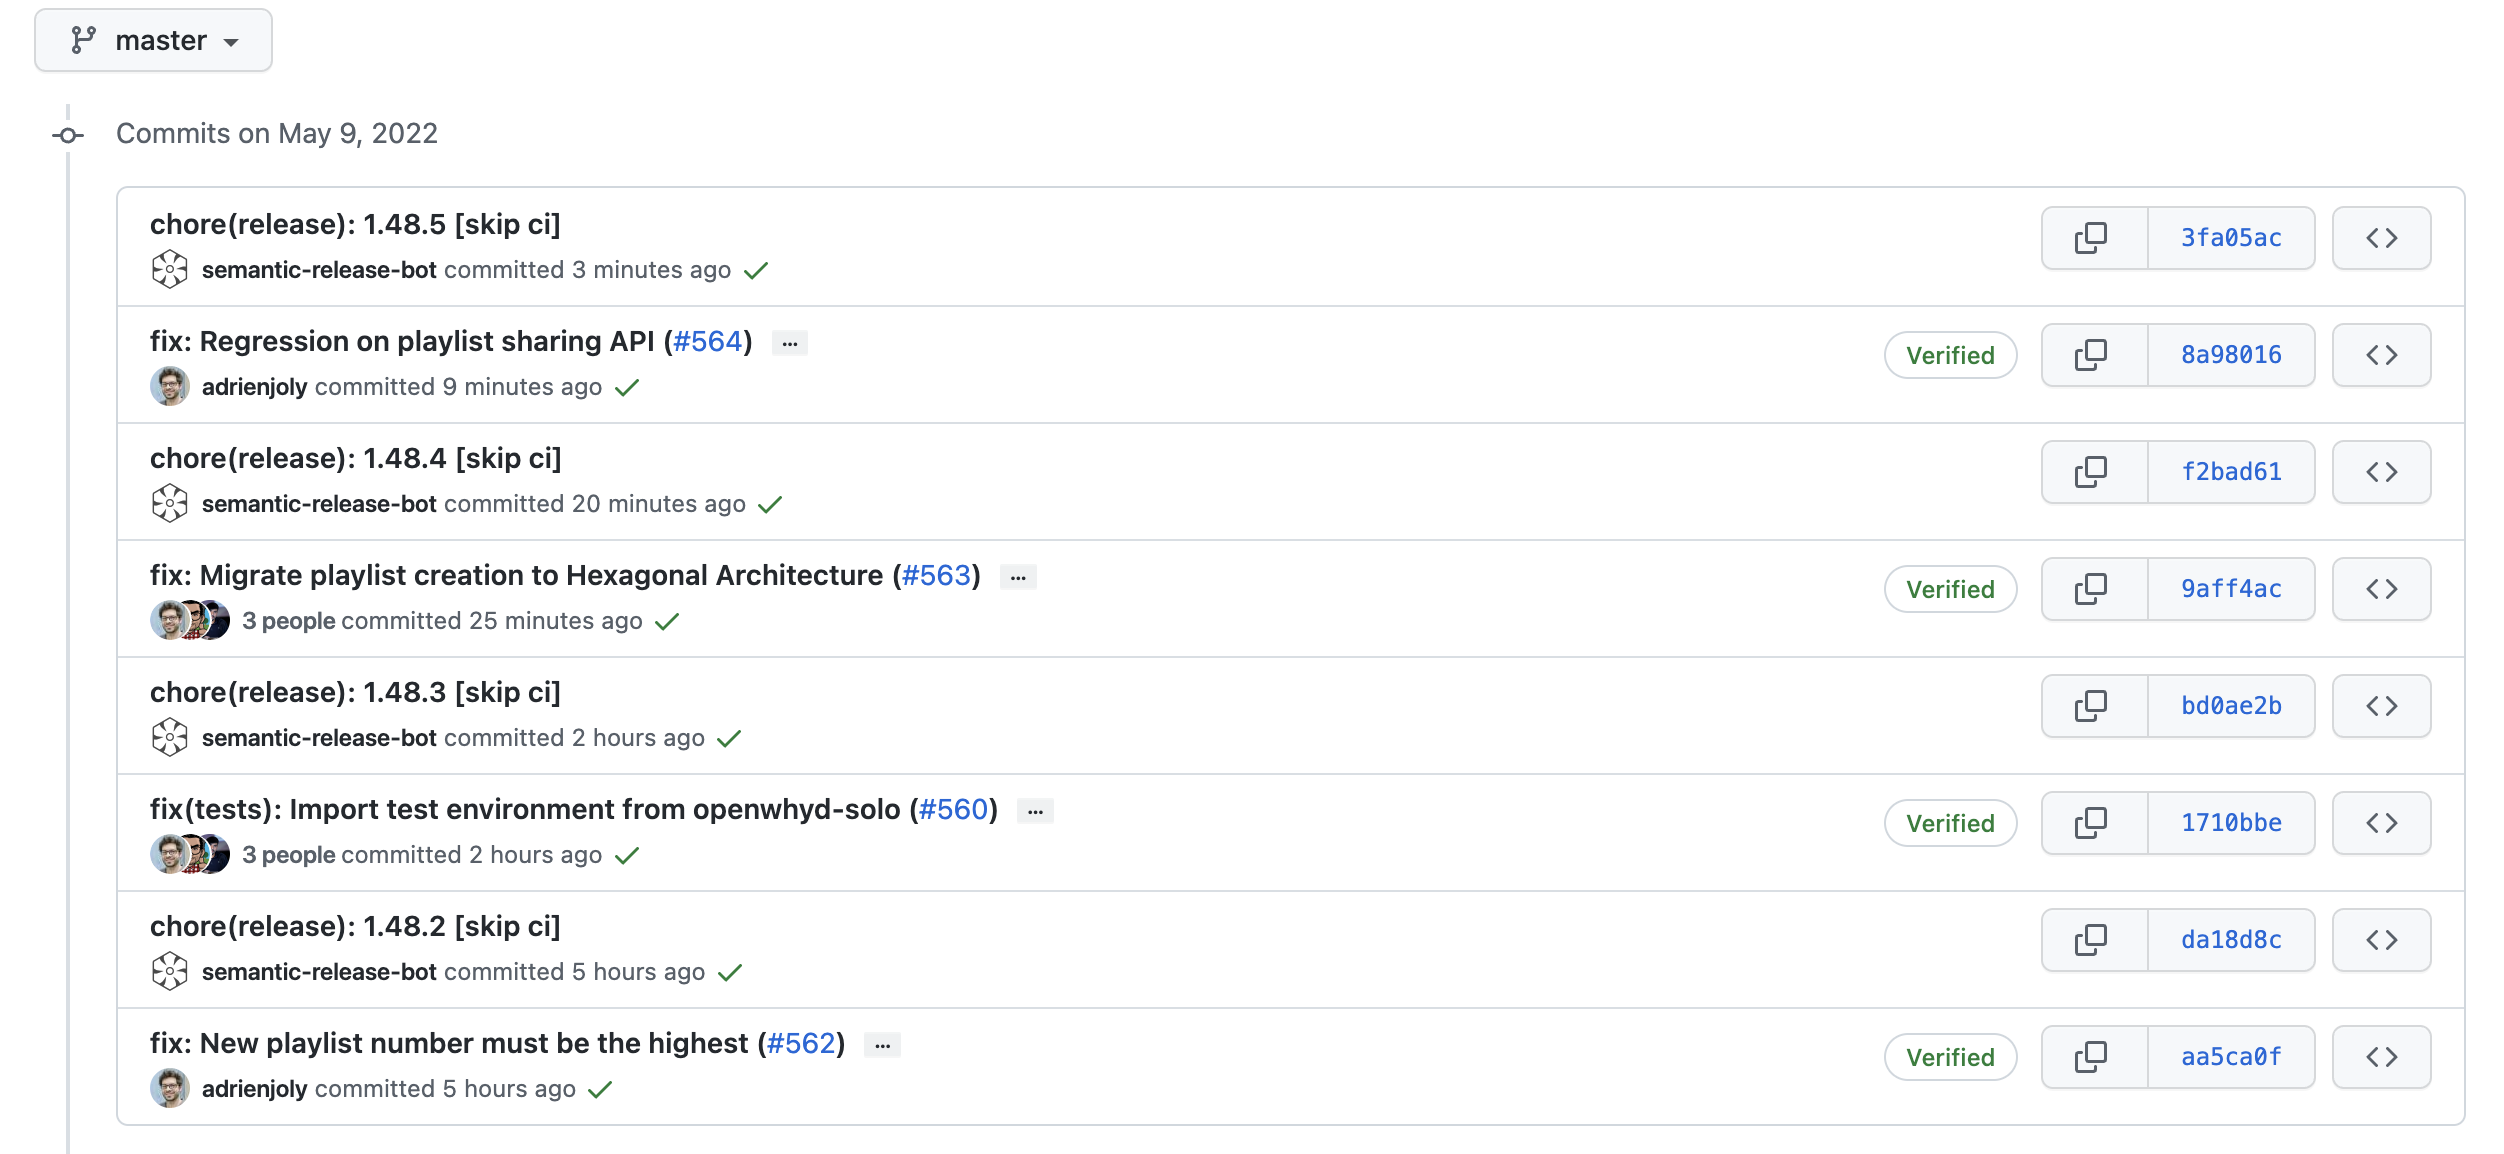2504x1154 pixels.
Task: Copy the full SHA for release 1.48.4
Action: [2092, 471]
